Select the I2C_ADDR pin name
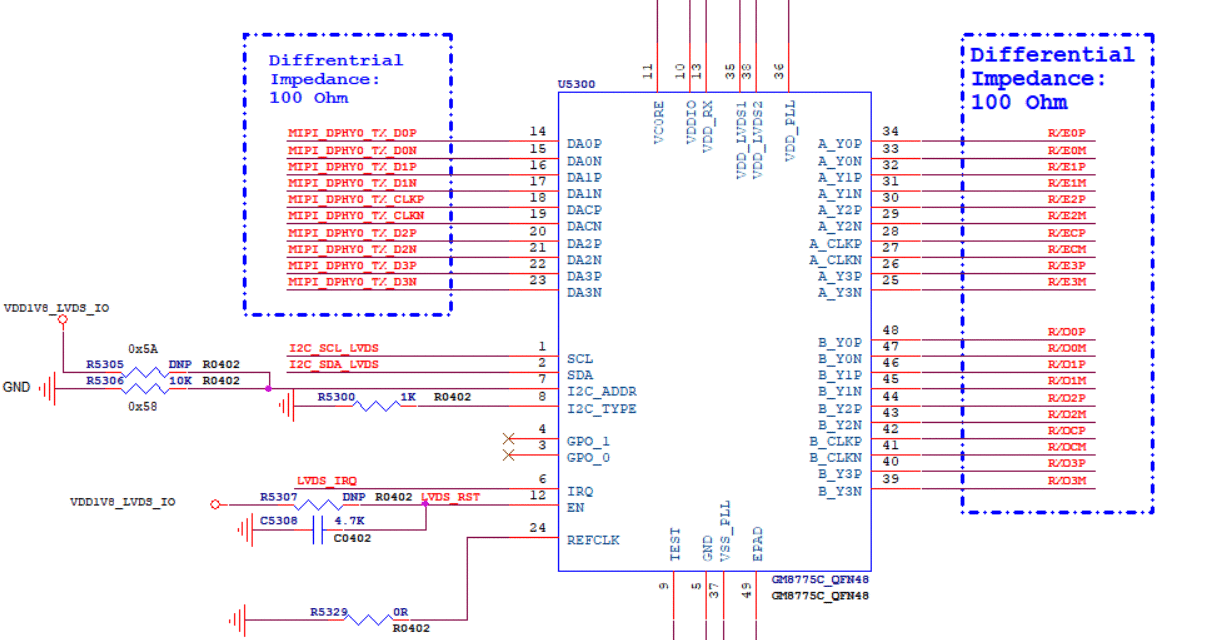Viewport: 1205px width, 640px height. pyautogui.click(x=601, y=391)
